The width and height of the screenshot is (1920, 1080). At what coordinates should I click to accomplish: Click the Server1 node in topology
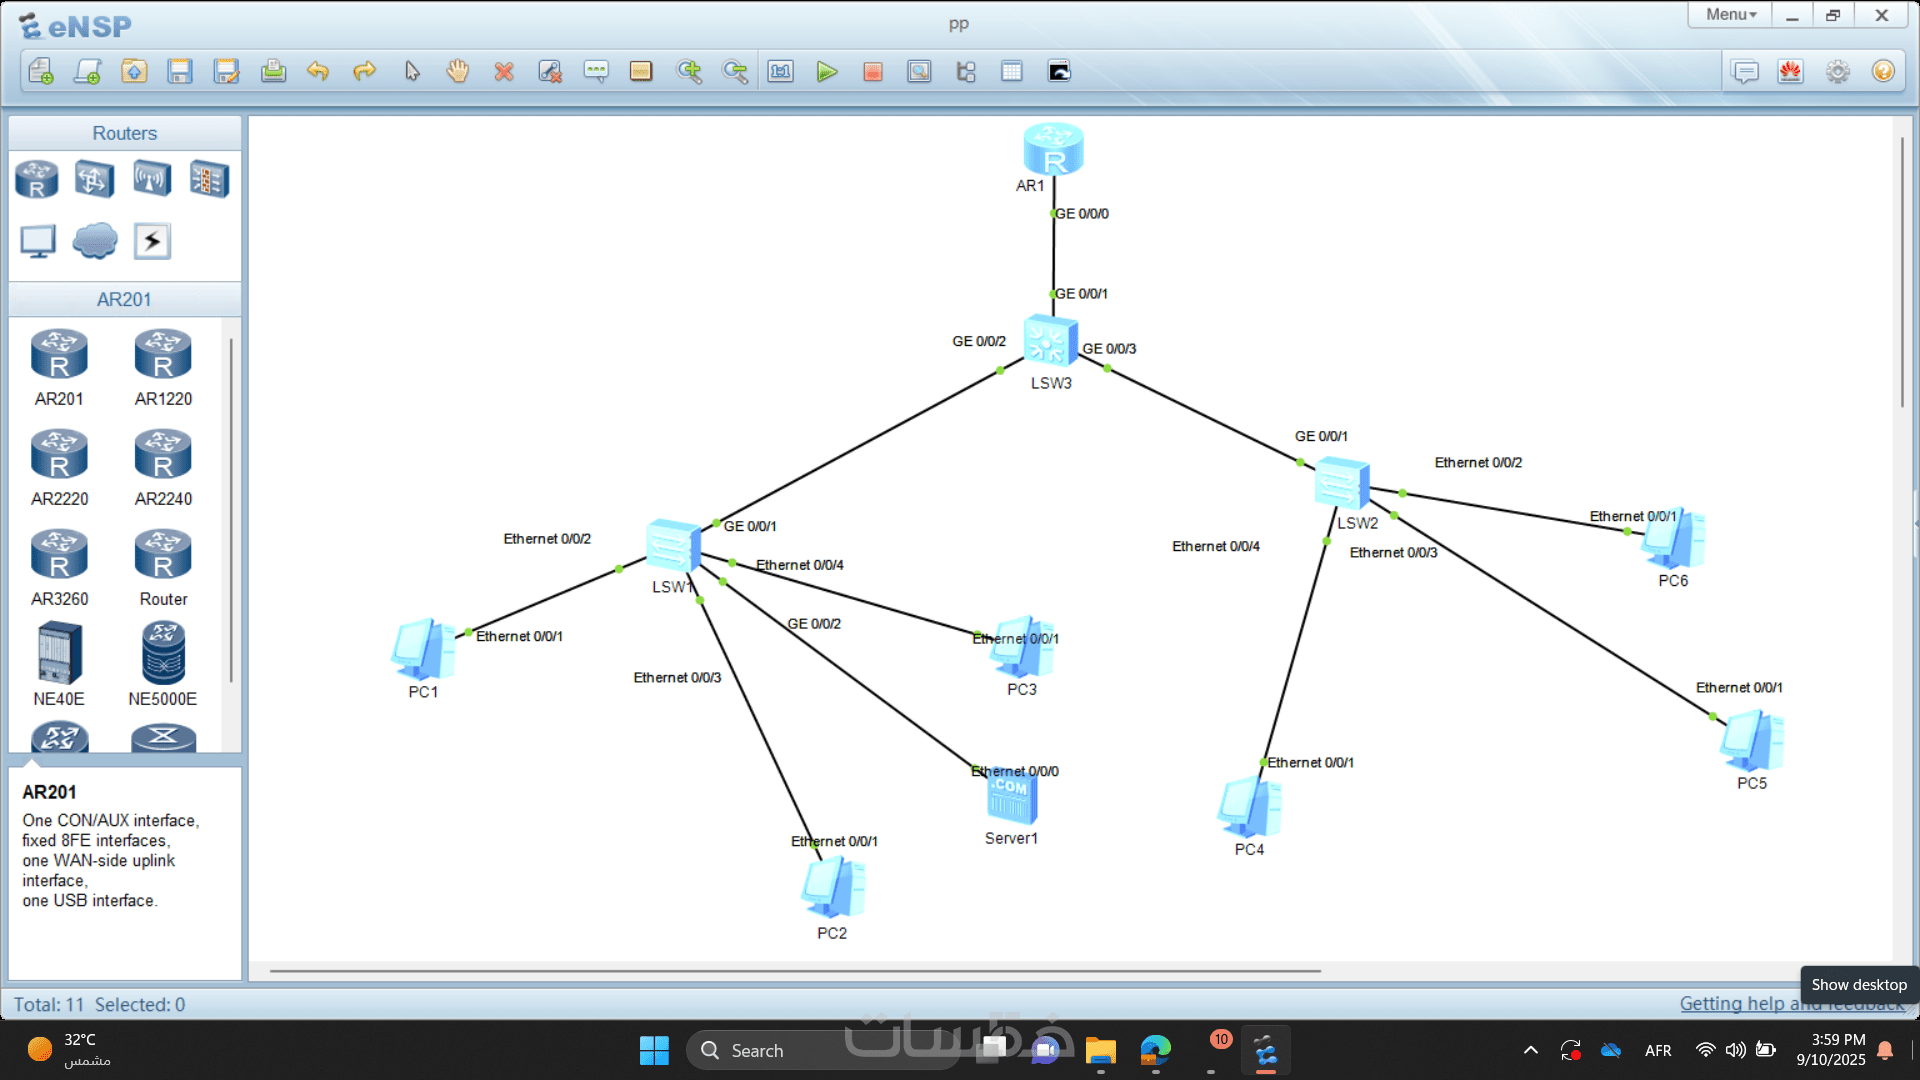[1012, 799]
